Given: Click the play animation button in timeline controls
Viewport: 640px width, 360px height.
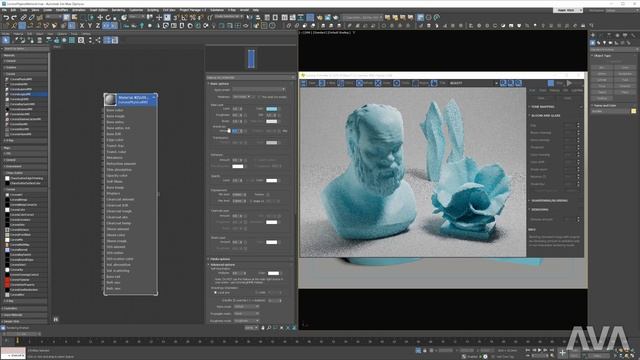Looking at the screenshot, I should [540, 350].
